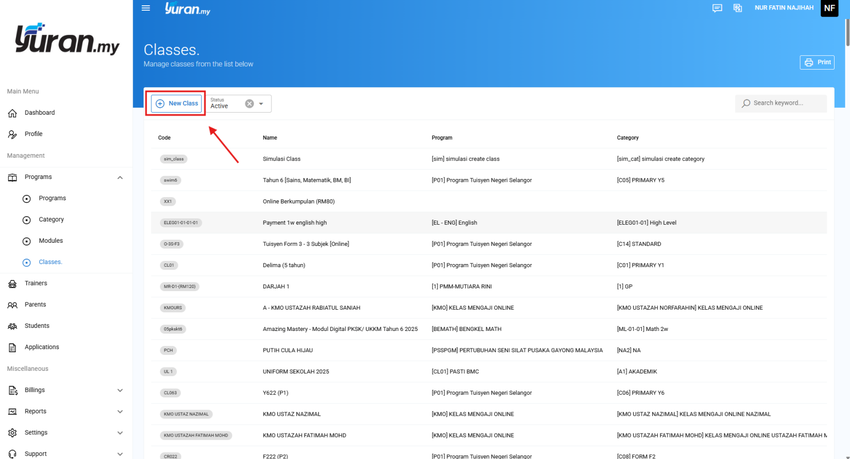Click [EL - ENG] English program cell
The height and width of the screenshot is (459, 850).
coord(454,223)
